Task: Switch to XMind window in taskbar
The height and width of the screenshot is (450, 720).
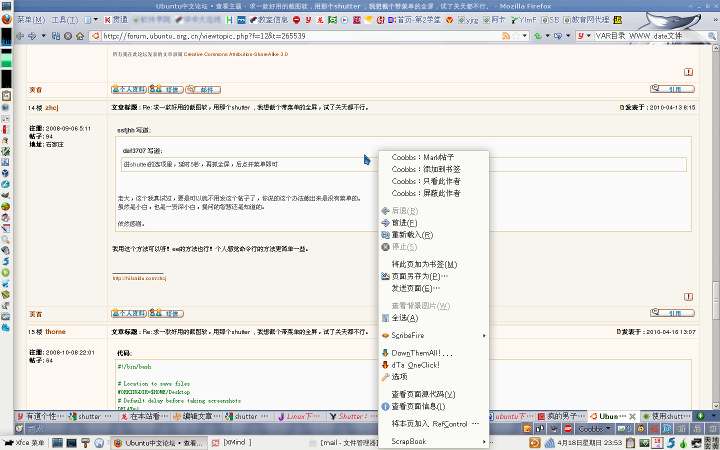Action: point(233,443)
